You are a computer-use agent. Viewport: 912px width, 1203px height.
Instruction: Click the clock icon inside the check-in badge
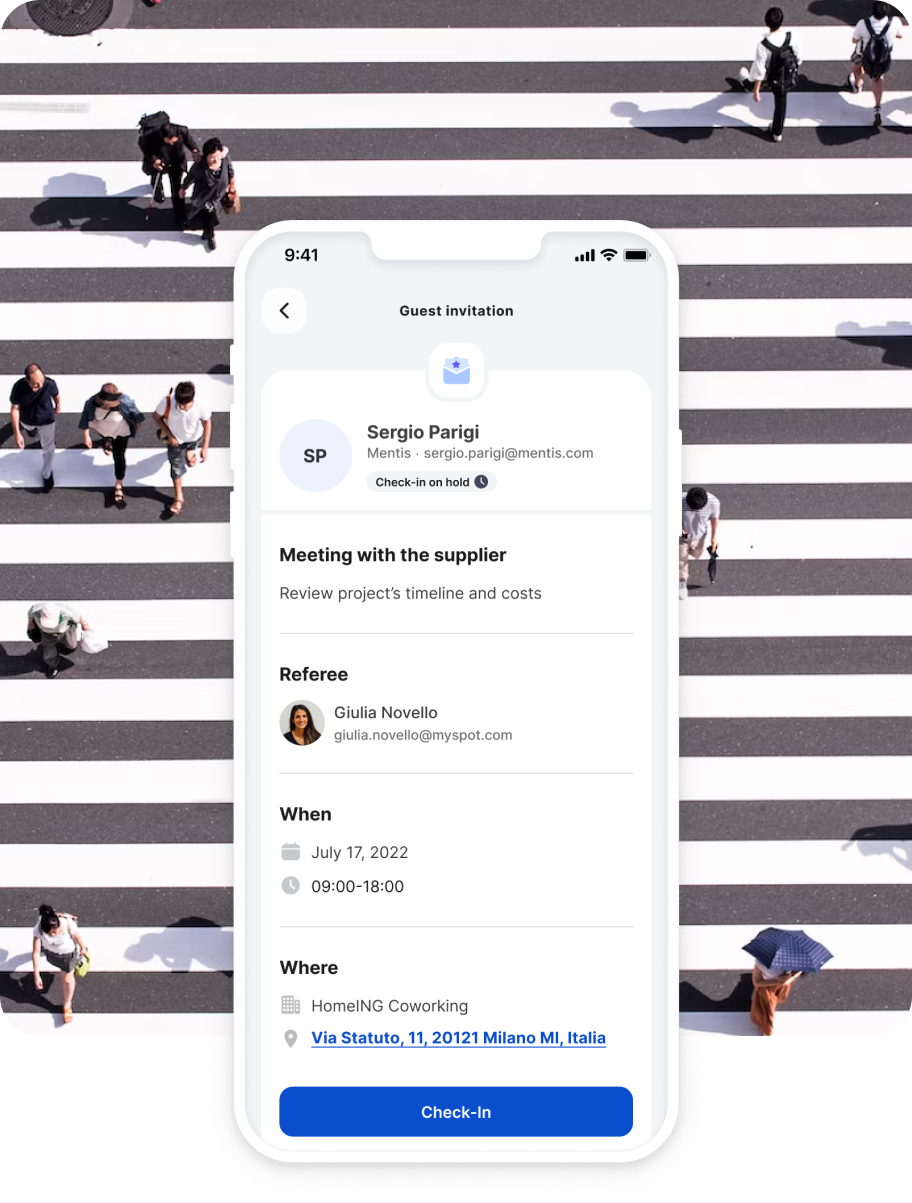481,481
